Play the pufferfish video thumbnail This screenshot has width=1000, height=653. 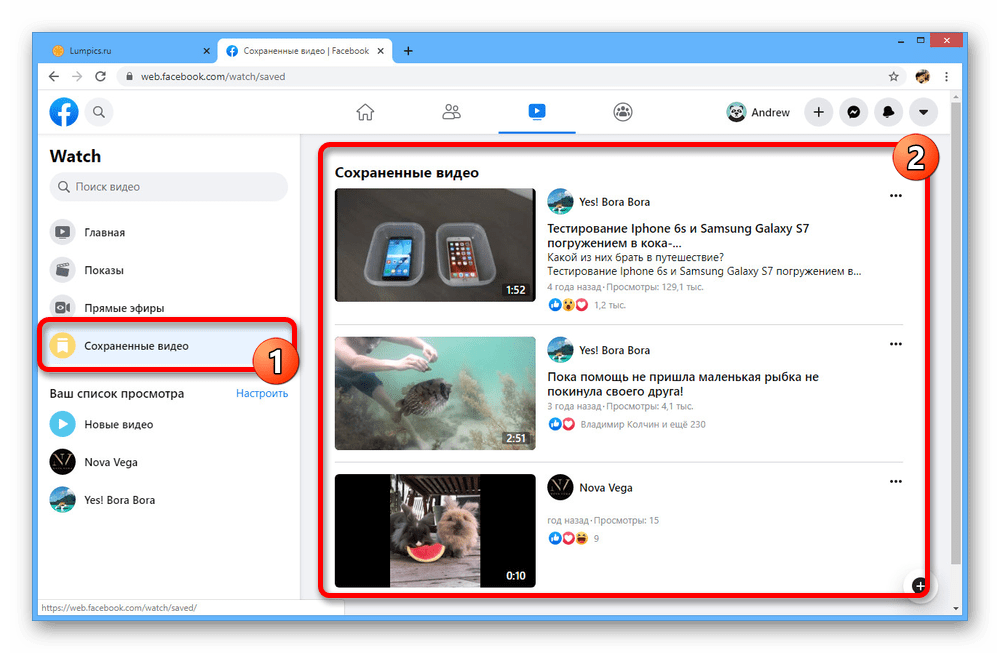[435, 393]
